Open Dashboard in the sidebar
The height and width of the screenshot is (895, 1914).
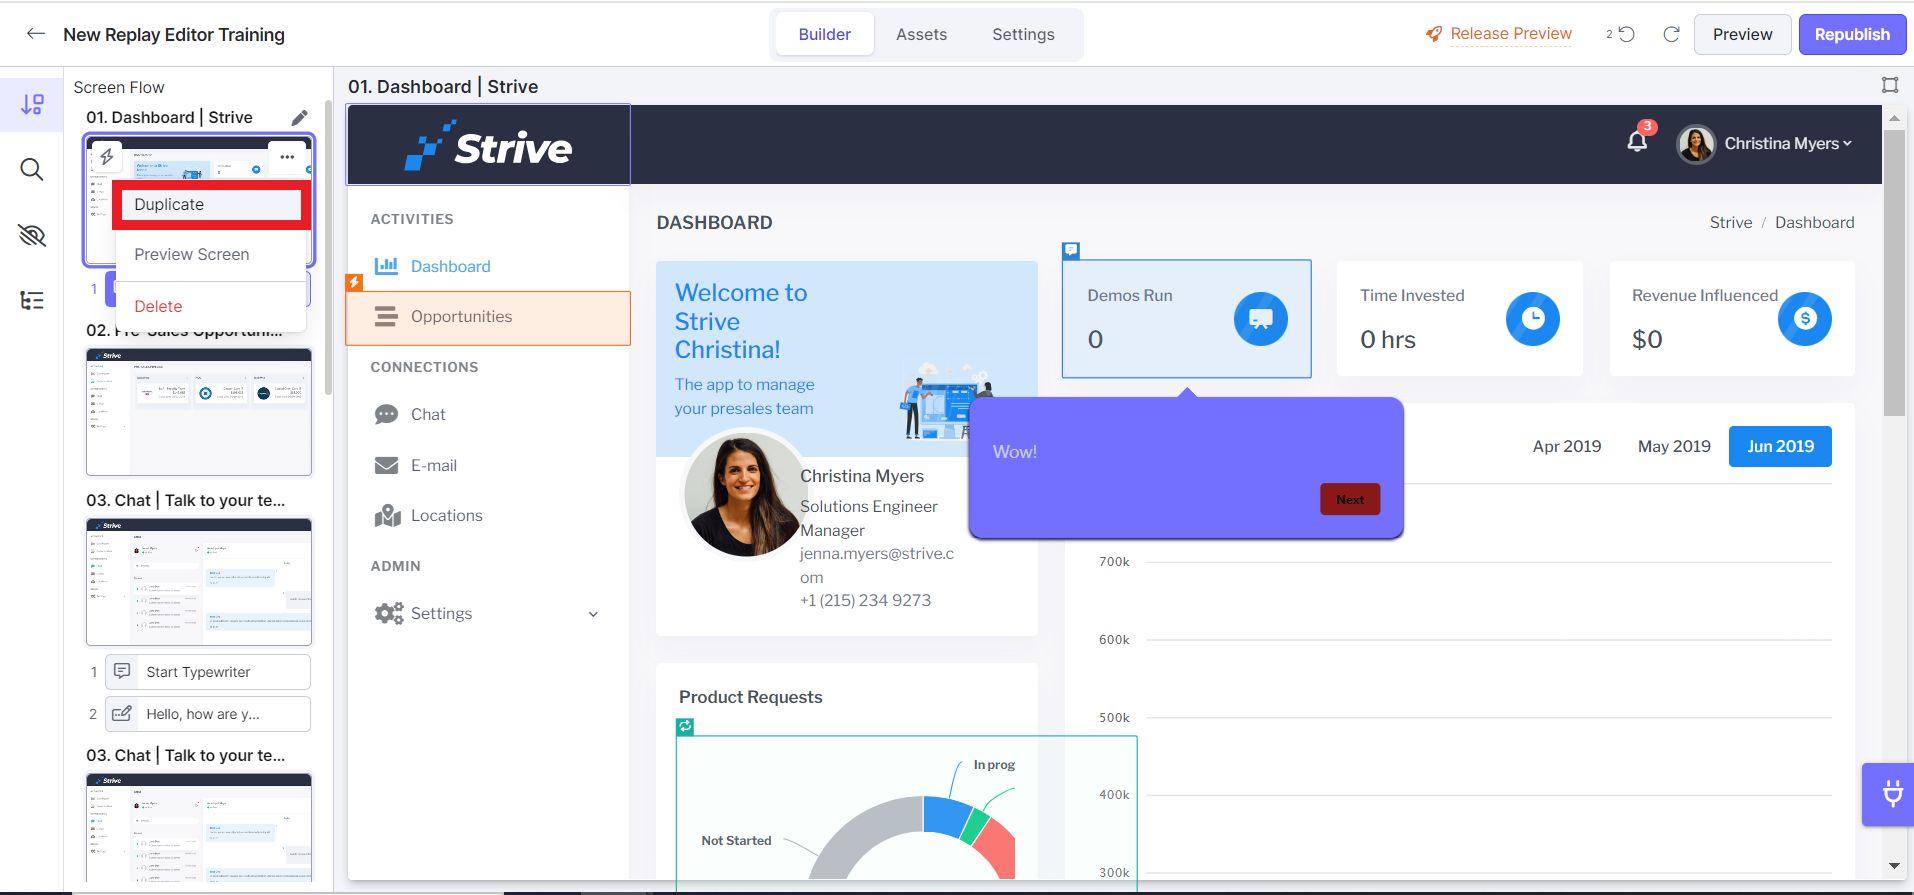(450, 266)
